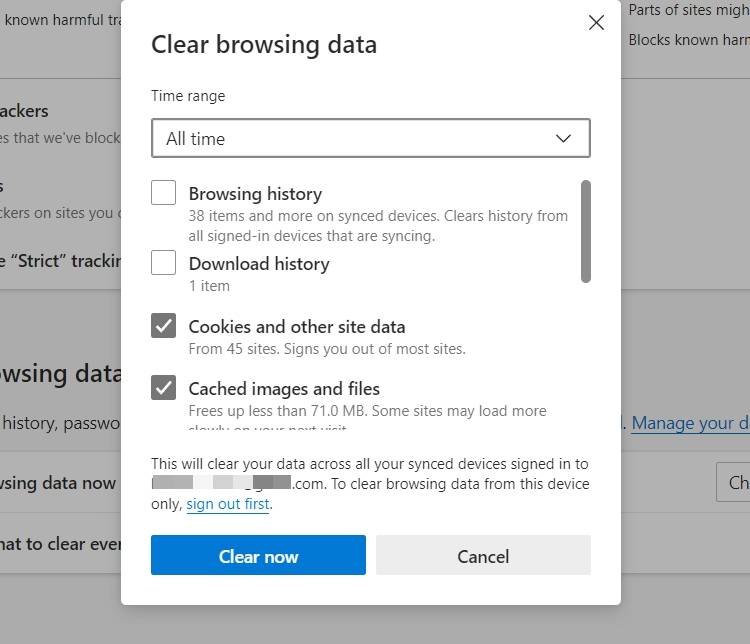Close the Clear browsing data dialog

coord(596,23)
